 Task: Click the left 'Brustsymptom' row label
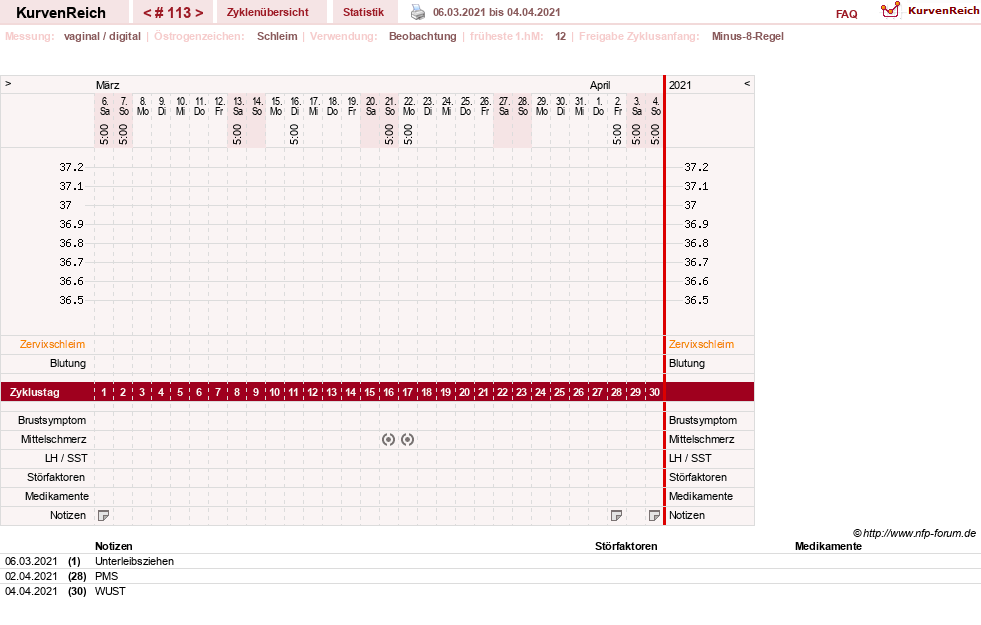(x=52, y=420)
